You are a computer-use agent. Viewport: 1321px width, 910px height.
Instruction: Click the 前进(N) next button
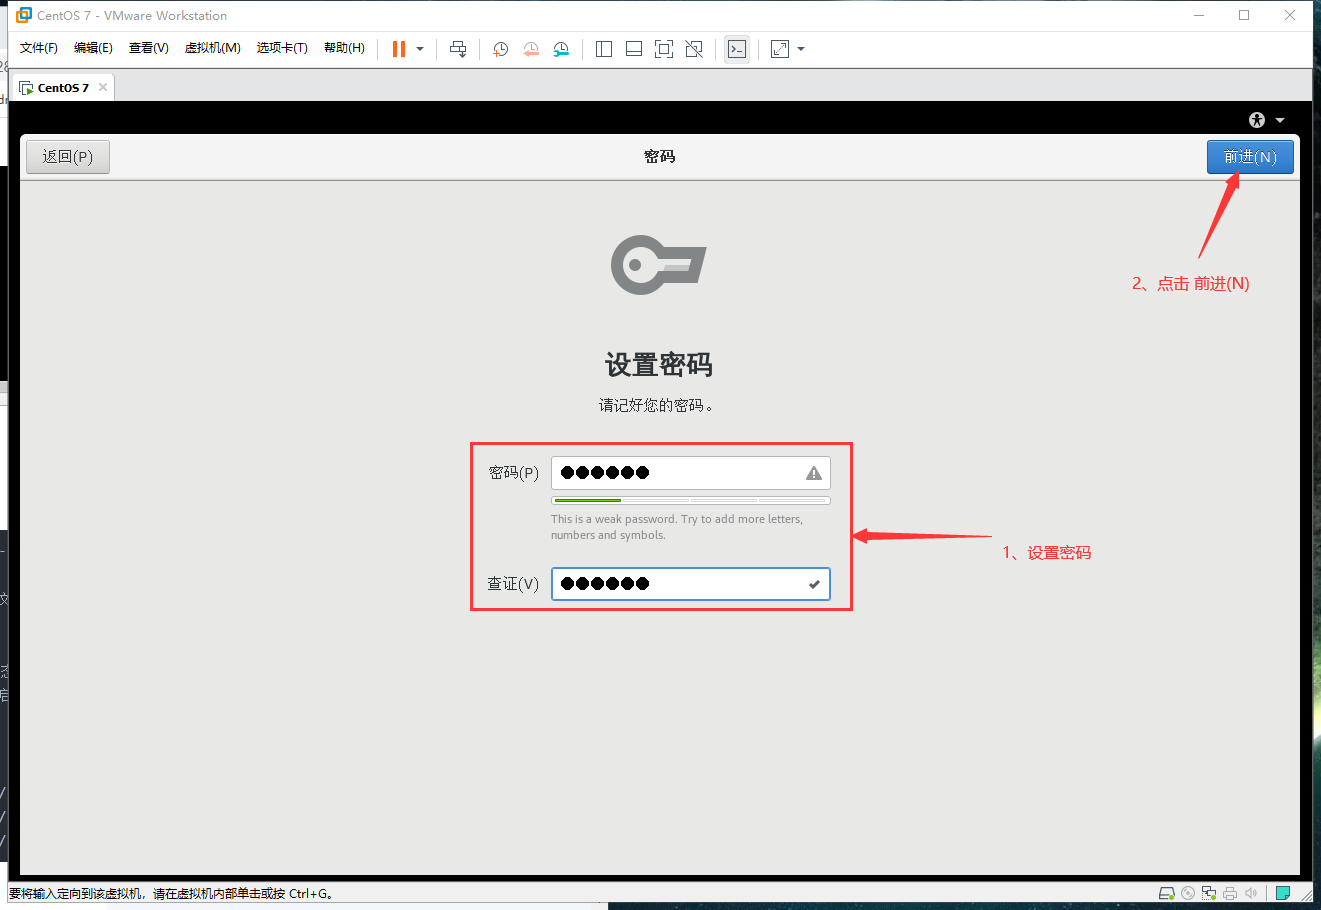click(1250, 157)
